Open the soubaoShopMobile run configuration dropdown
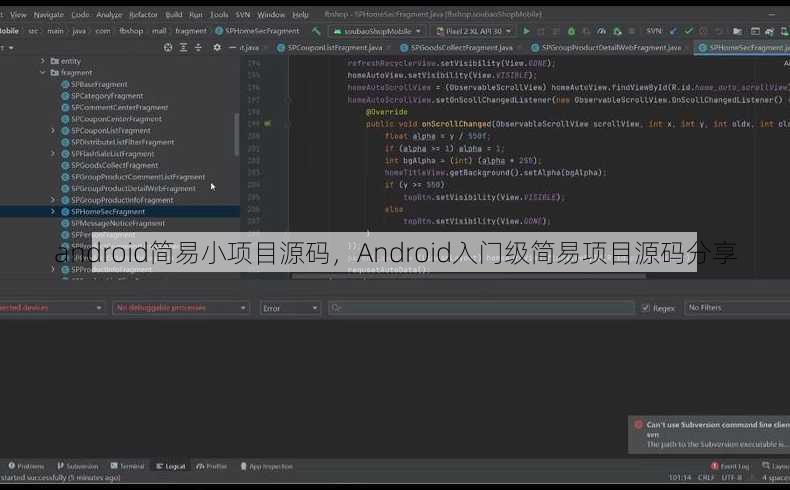790x490 pixels. tap(377, 31)
